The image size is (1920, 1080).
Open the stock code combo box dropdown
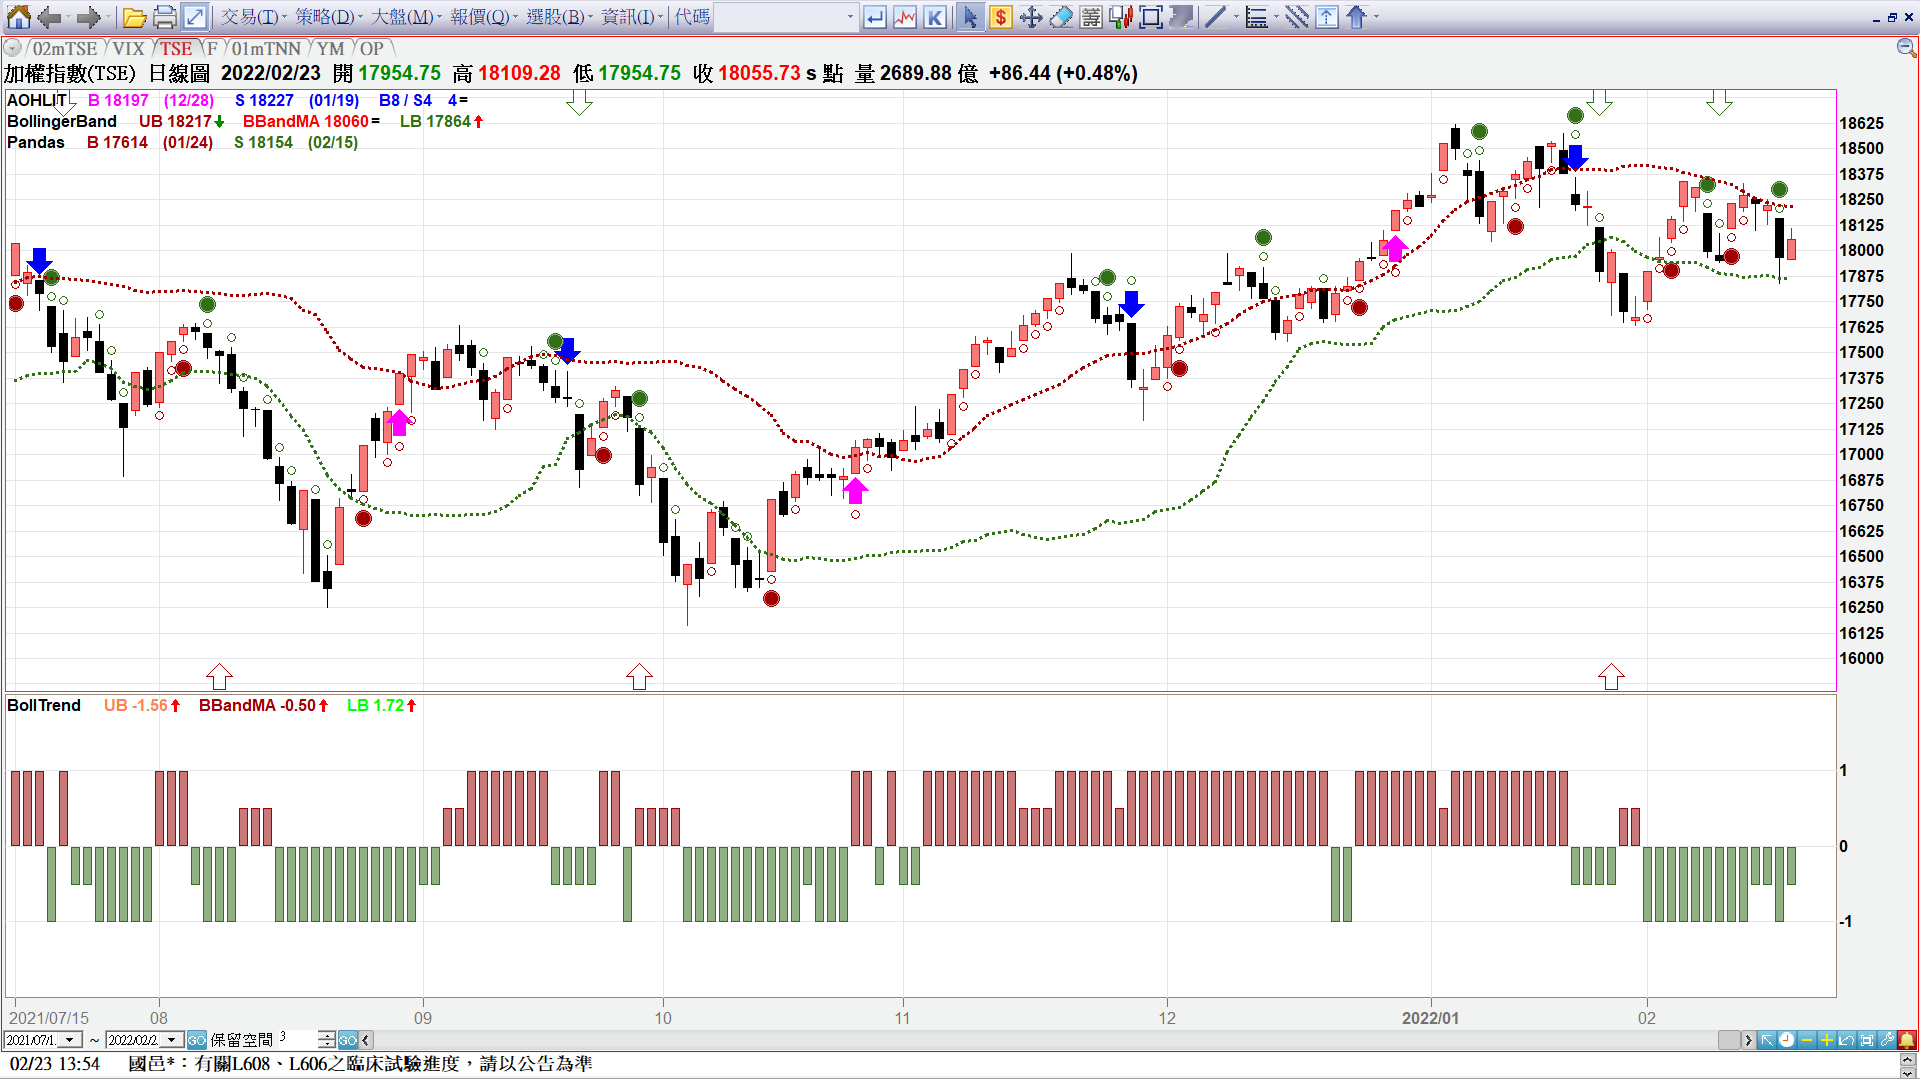pyautogui.click(x=850, y=17)
